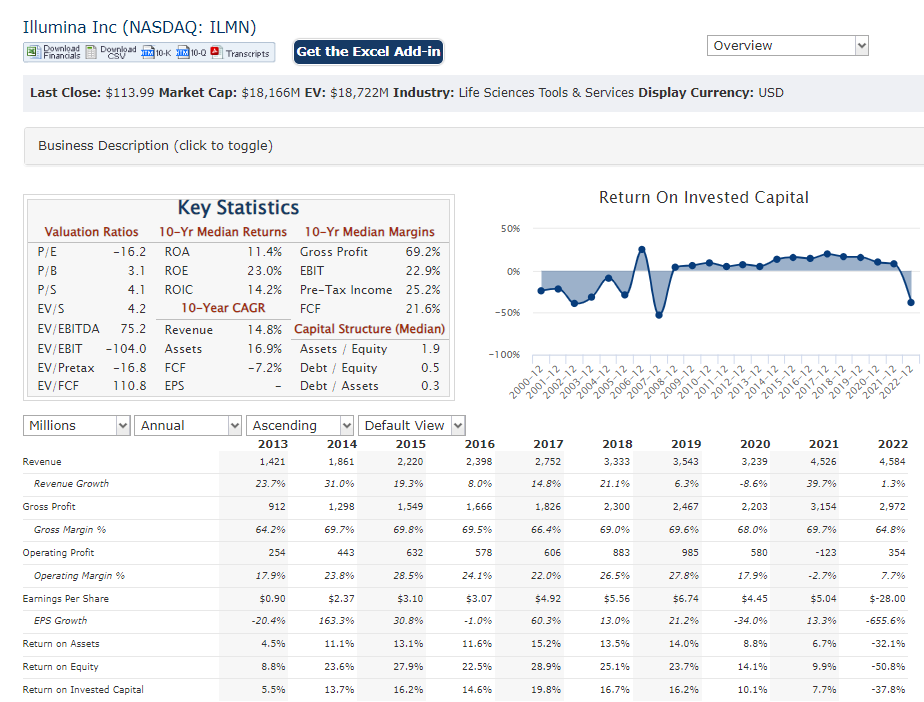Open the Ascending sort order dropdown

pos(300,426)
